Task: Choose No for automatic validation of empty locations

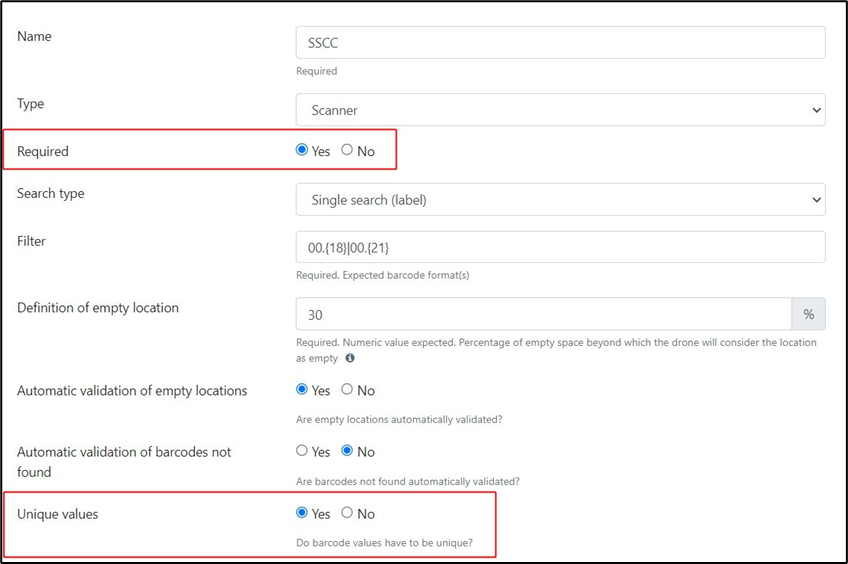Action: point(347,389)
